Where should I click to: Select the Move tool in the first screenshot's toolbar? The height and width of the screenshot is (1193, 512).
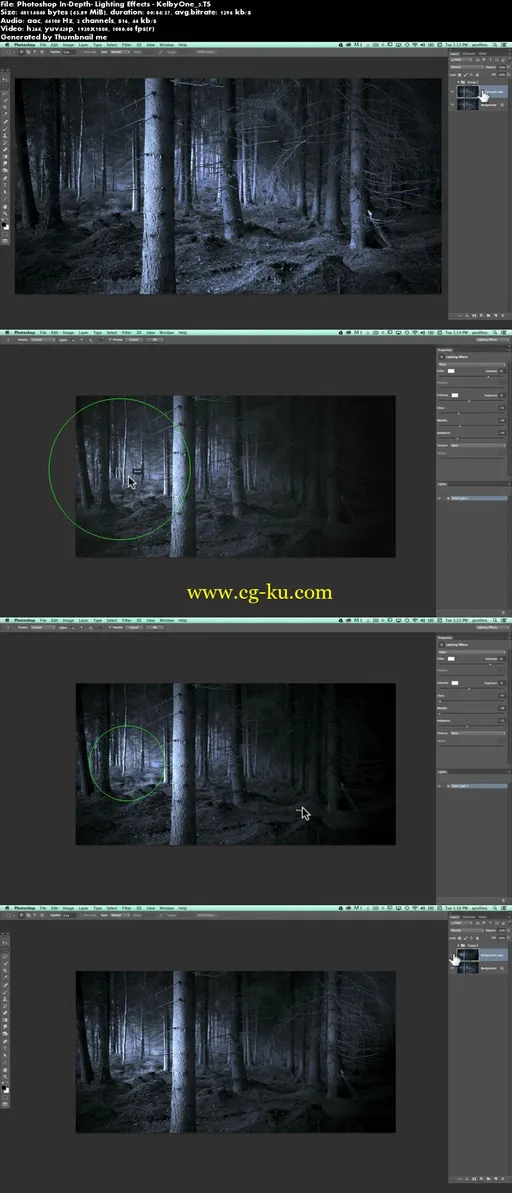pos(5,79)
